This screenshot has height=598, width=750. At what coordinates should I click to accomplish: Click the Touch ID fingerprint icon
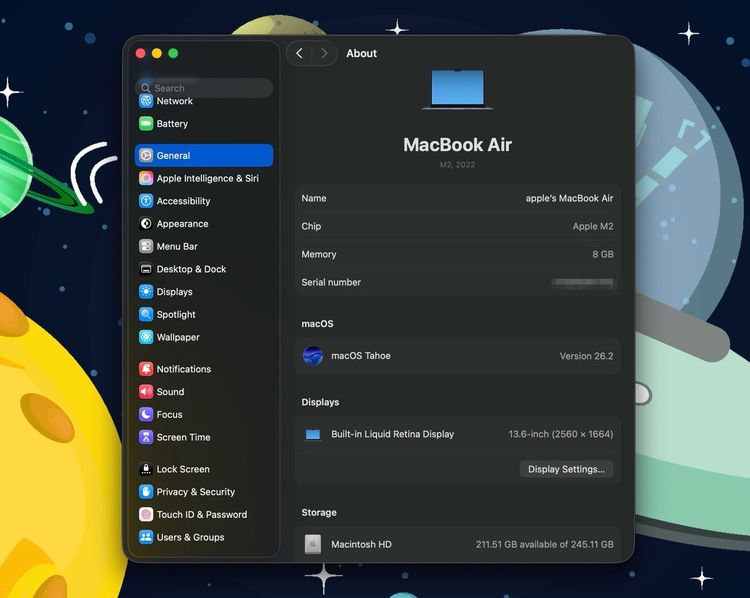(146, 514)
